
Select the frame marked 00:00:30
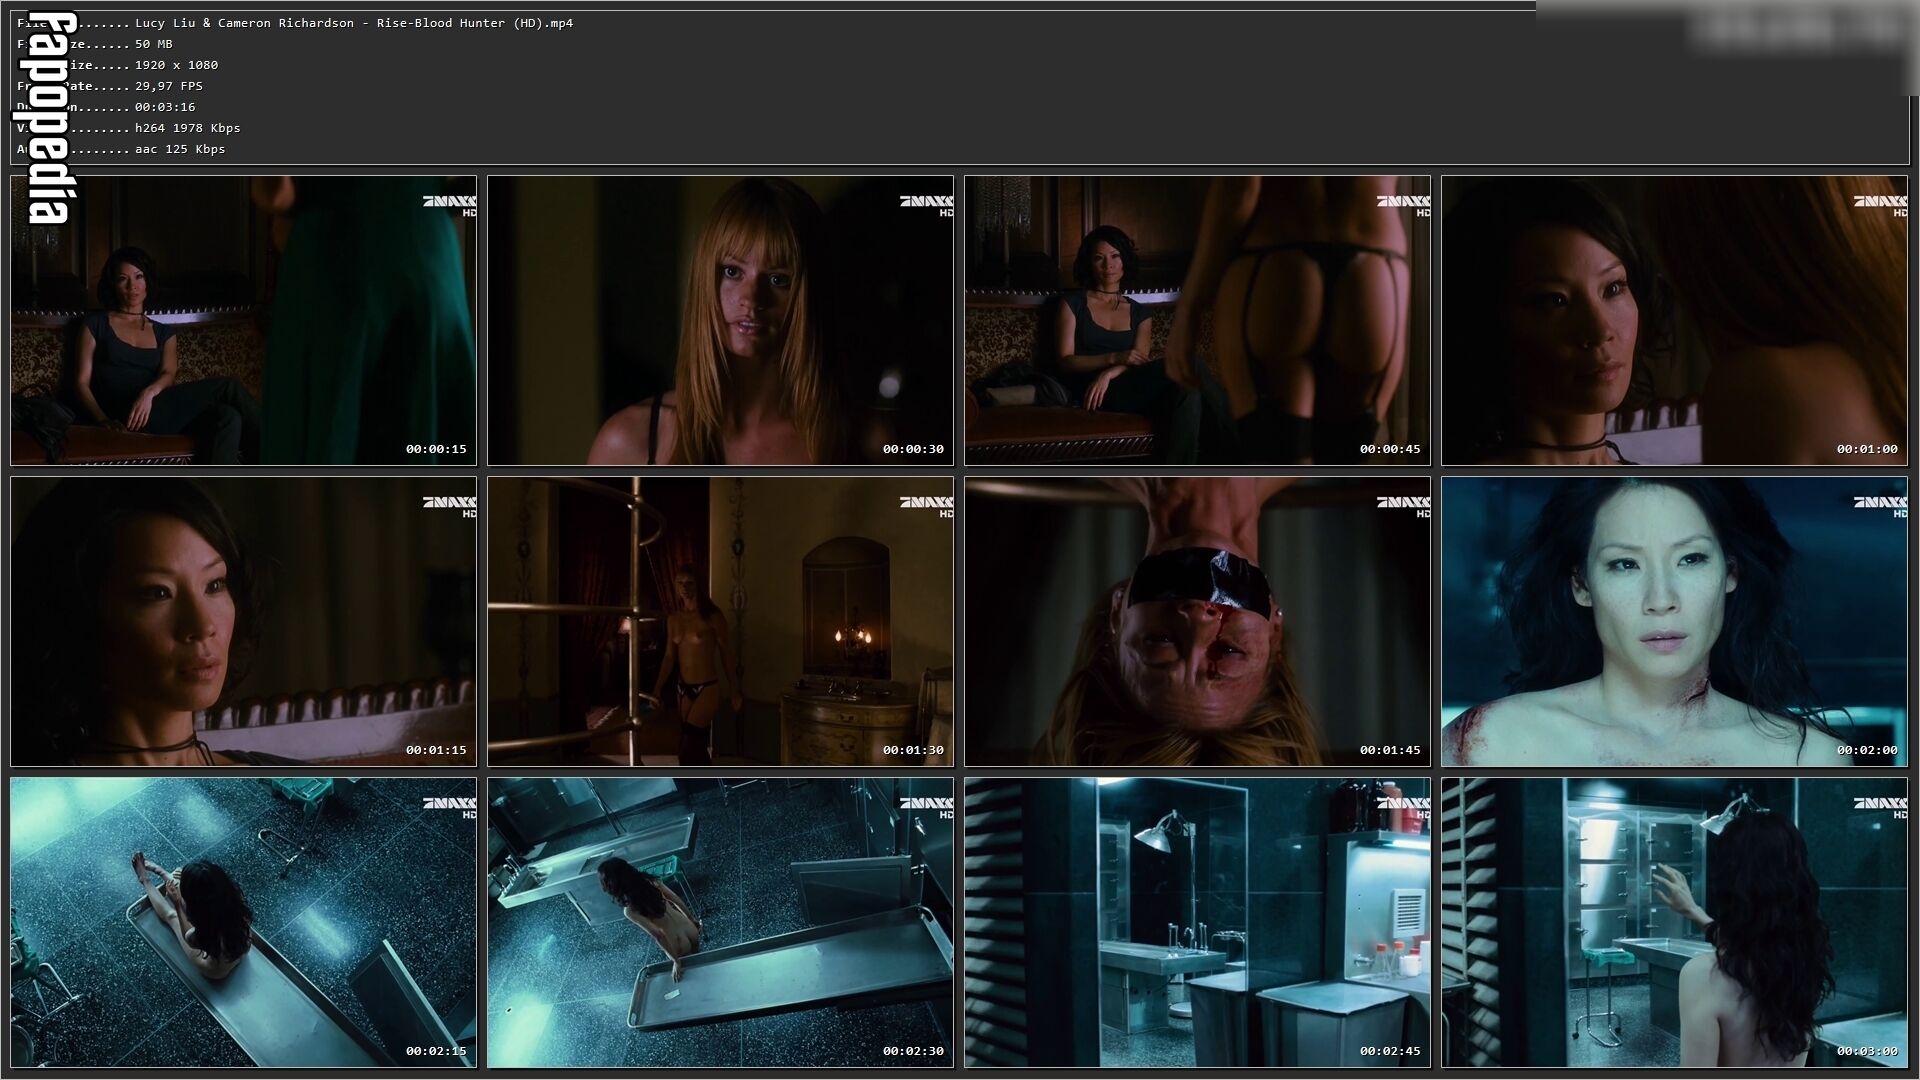[x=720, y=321]
